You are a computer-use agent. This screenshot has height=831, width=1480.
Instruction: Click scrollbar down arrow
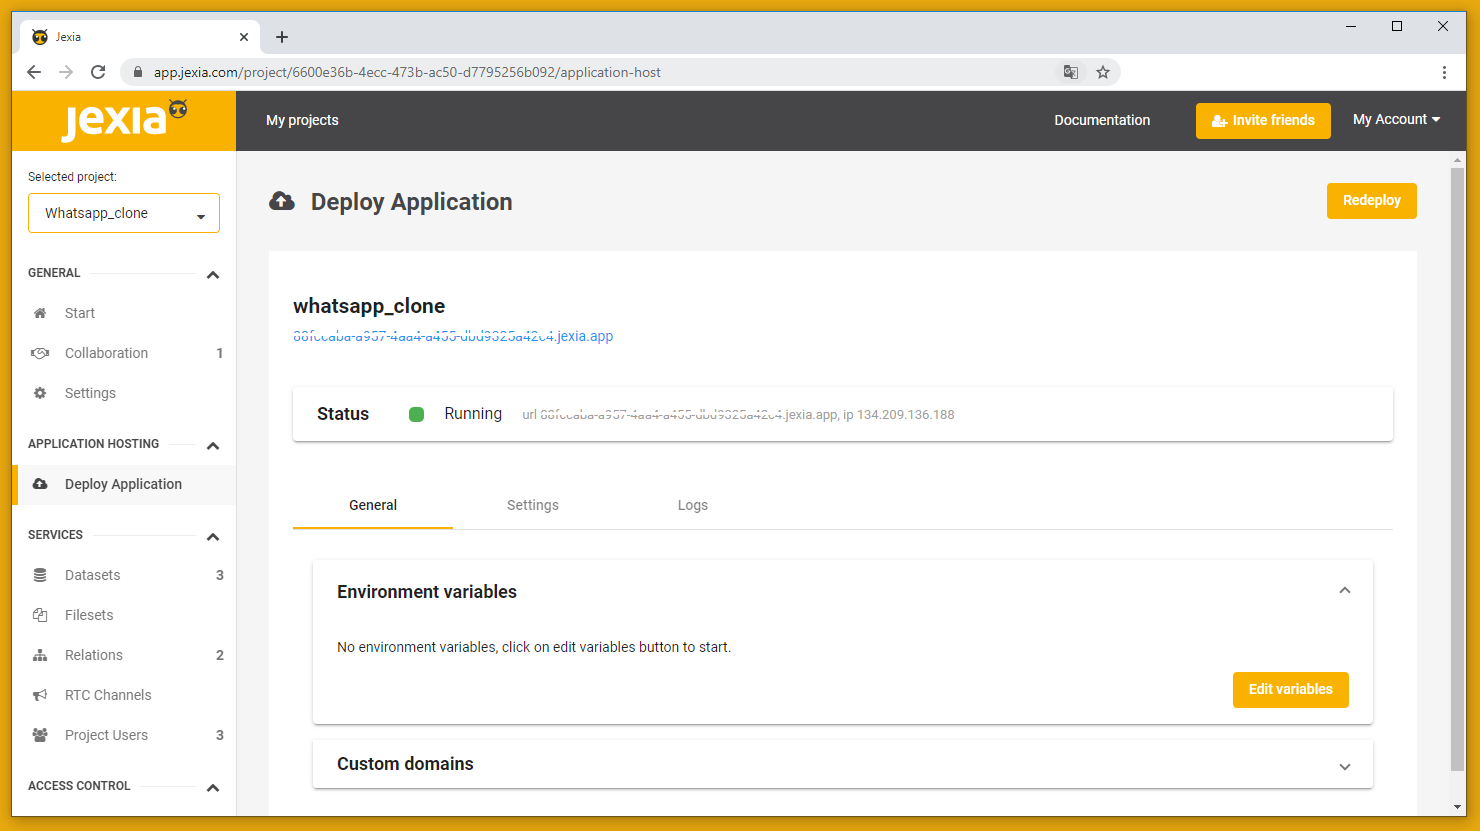1458,807
